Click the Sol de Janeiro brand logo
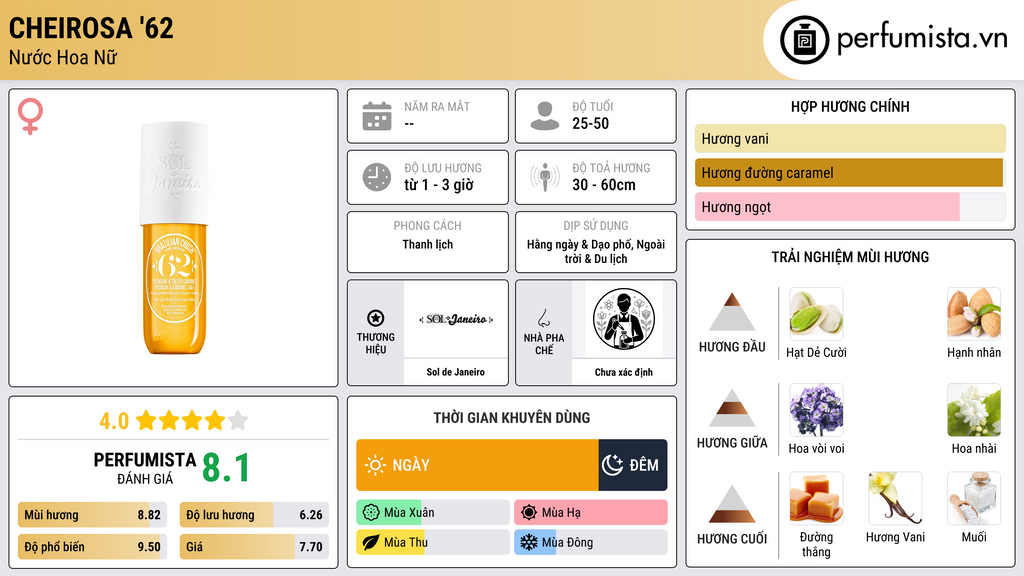 pyautogui.click(x=456, y=319)
